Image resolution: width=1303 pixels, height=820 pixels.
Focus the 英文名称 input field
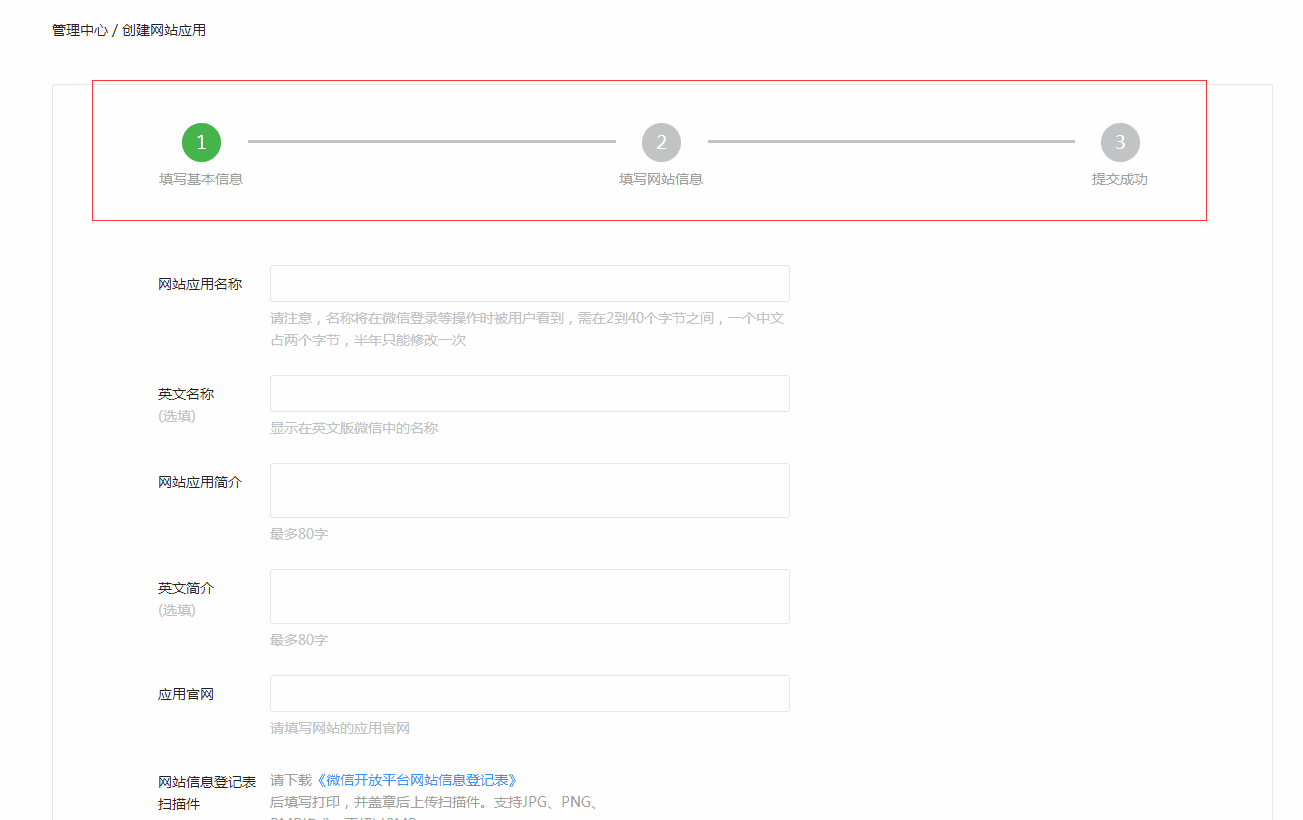coord(530,393)
